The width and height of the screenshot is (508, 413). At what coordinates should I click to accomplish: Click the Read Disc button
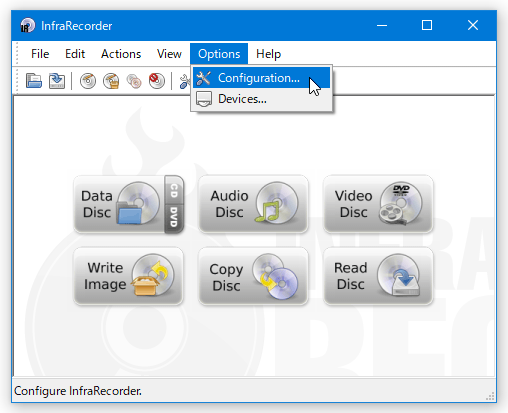[378, 276]
